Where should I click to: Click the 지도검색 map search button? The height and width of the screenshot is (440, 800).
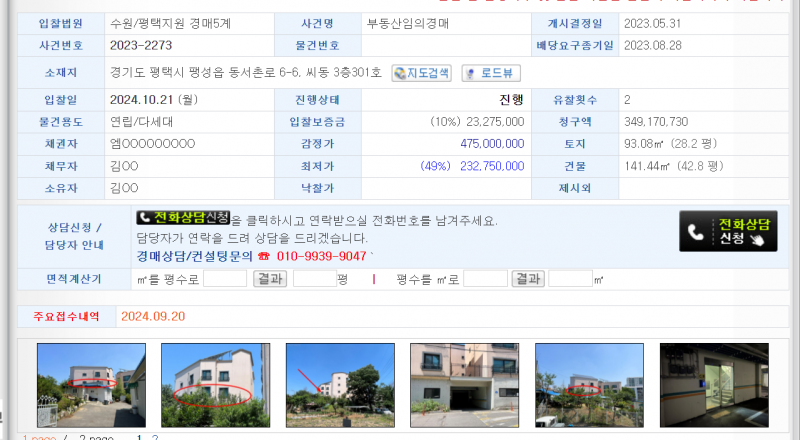[421, 73]
